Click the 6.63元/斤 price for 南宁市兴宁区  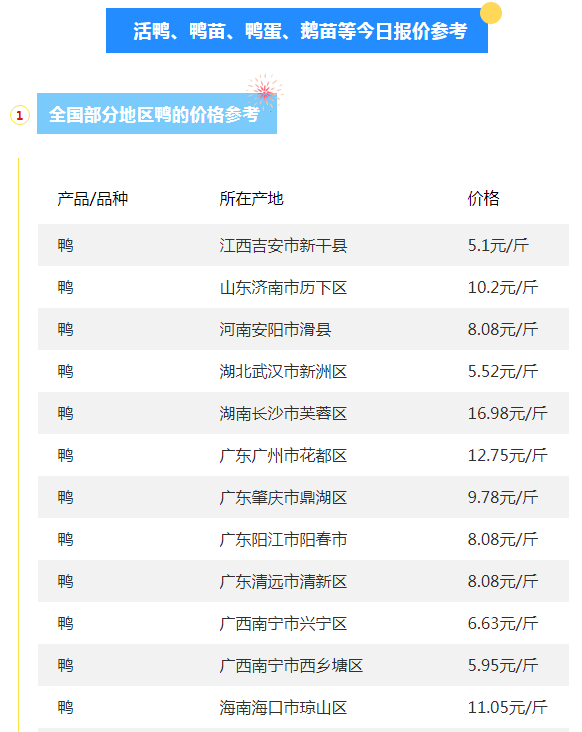tap(503, 624)
